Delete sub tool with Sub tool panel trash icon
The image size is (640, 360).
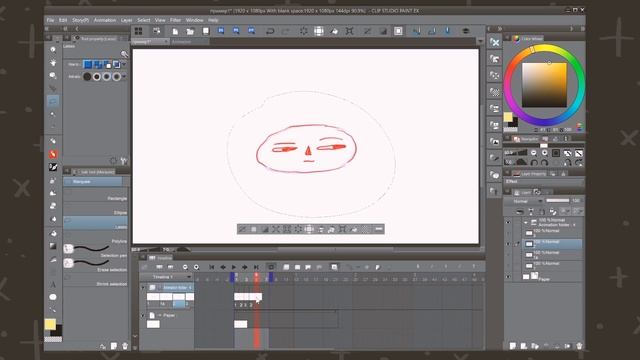coord(125,346)
